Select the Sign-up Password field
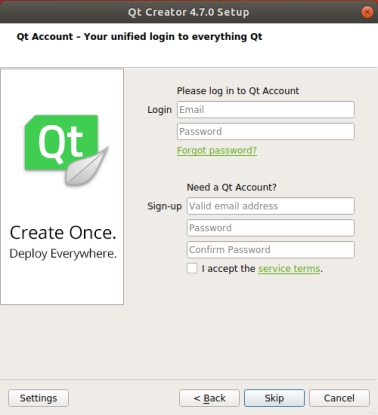 coord(271,228)
